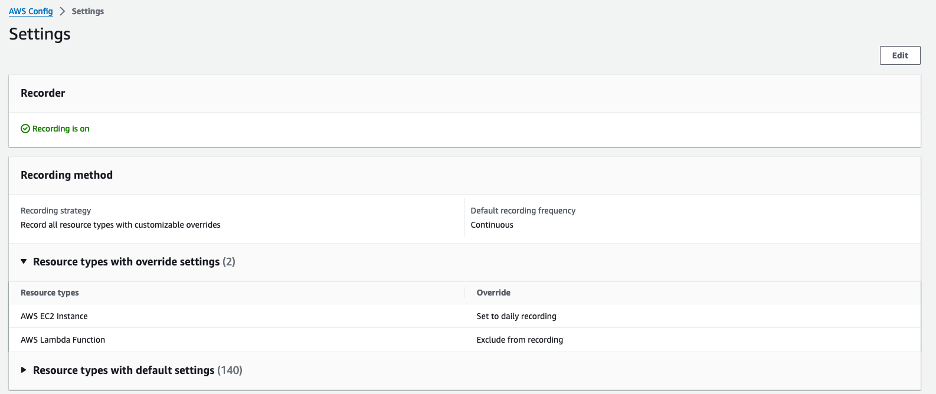Click the Continuous default frequency value
Screen dimensions: 936x394
492,225
